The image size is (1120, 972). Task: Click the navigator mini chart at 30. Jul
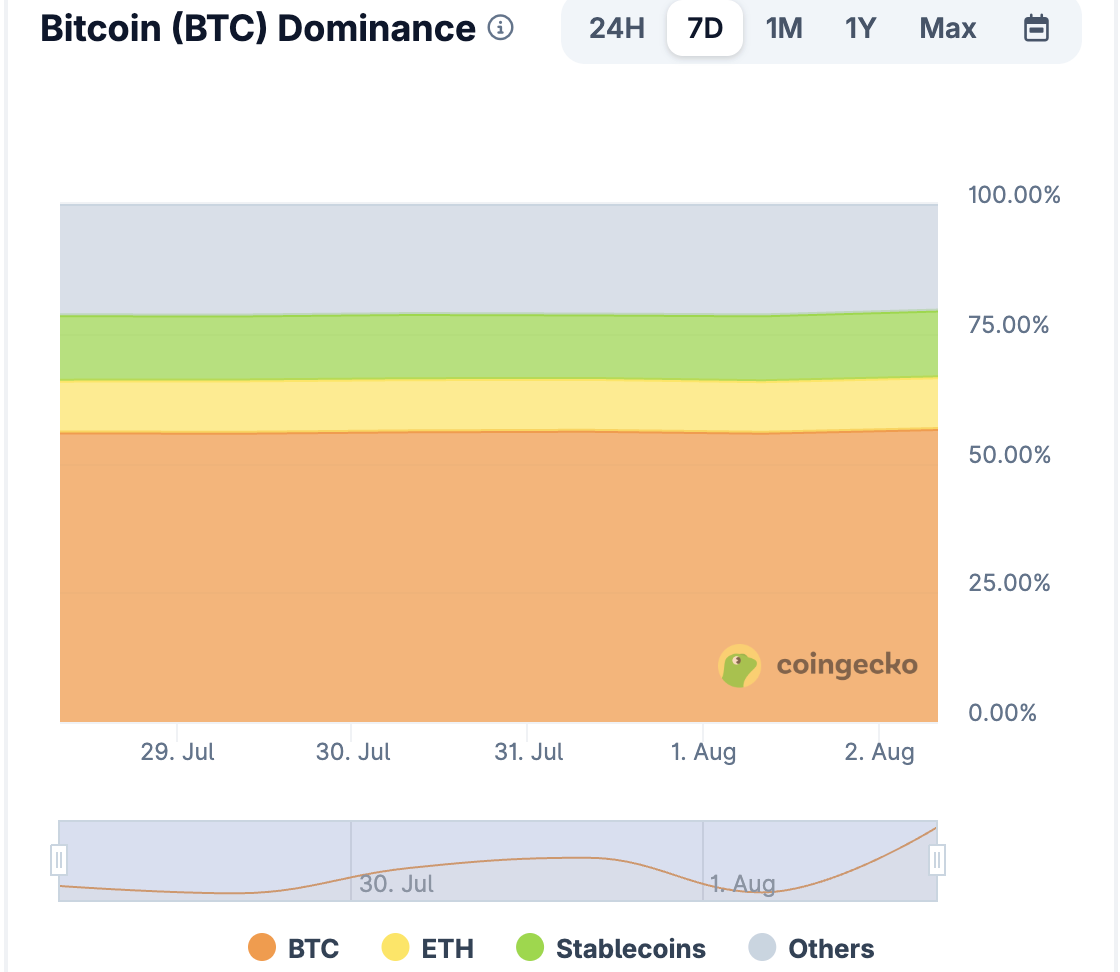pos(396,883)
